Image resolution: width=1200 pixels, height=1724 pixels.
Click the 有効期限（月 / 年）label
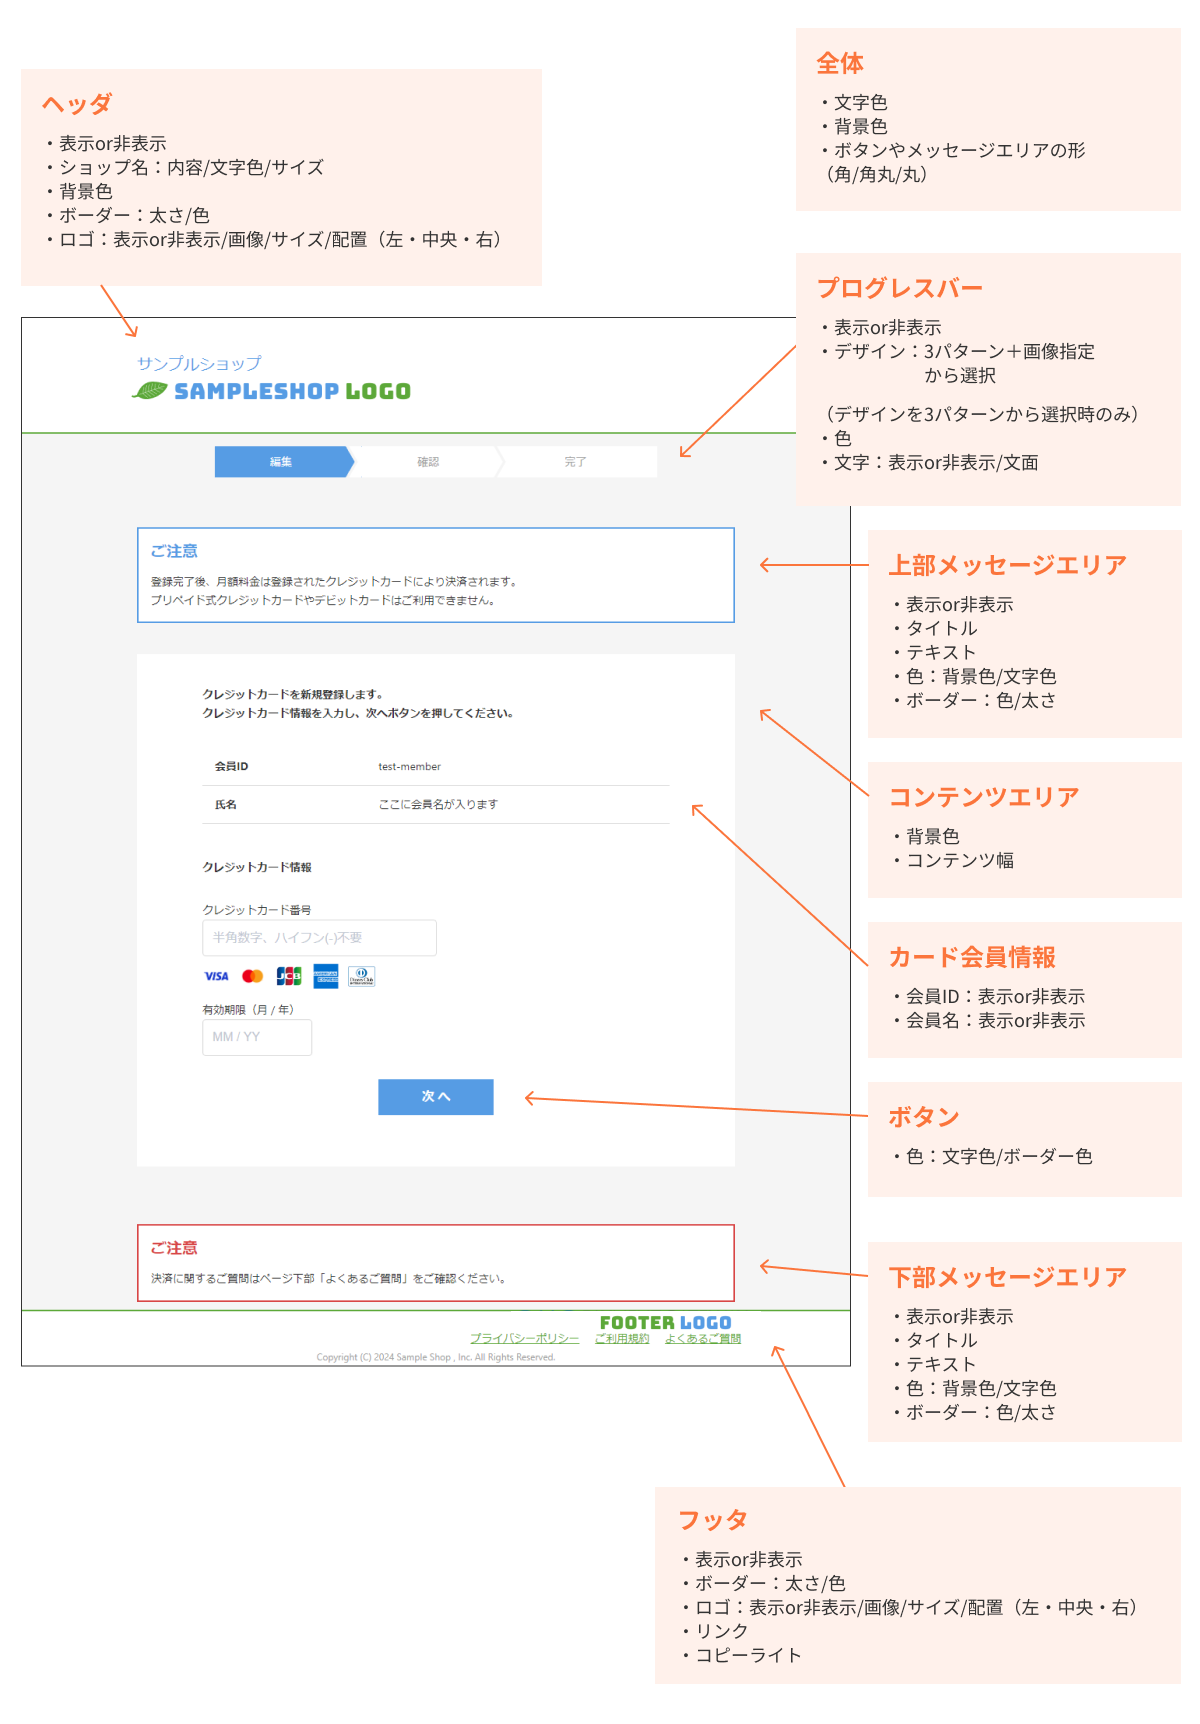coord(249,1010)
